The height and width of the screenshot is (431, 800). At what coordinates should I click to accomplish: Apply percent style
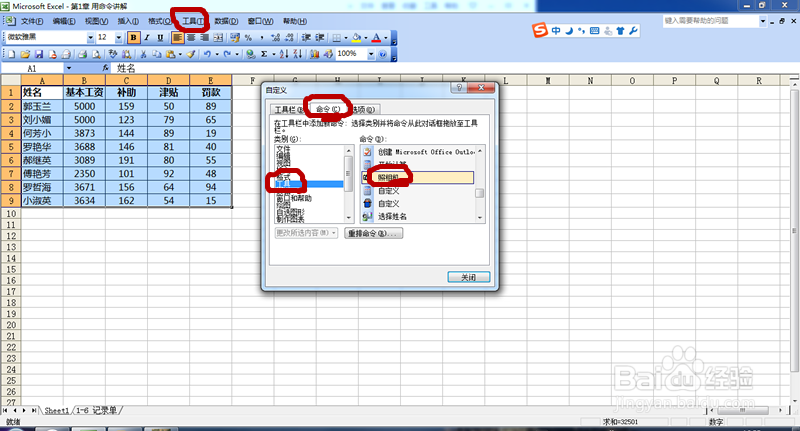pos(248,37)
